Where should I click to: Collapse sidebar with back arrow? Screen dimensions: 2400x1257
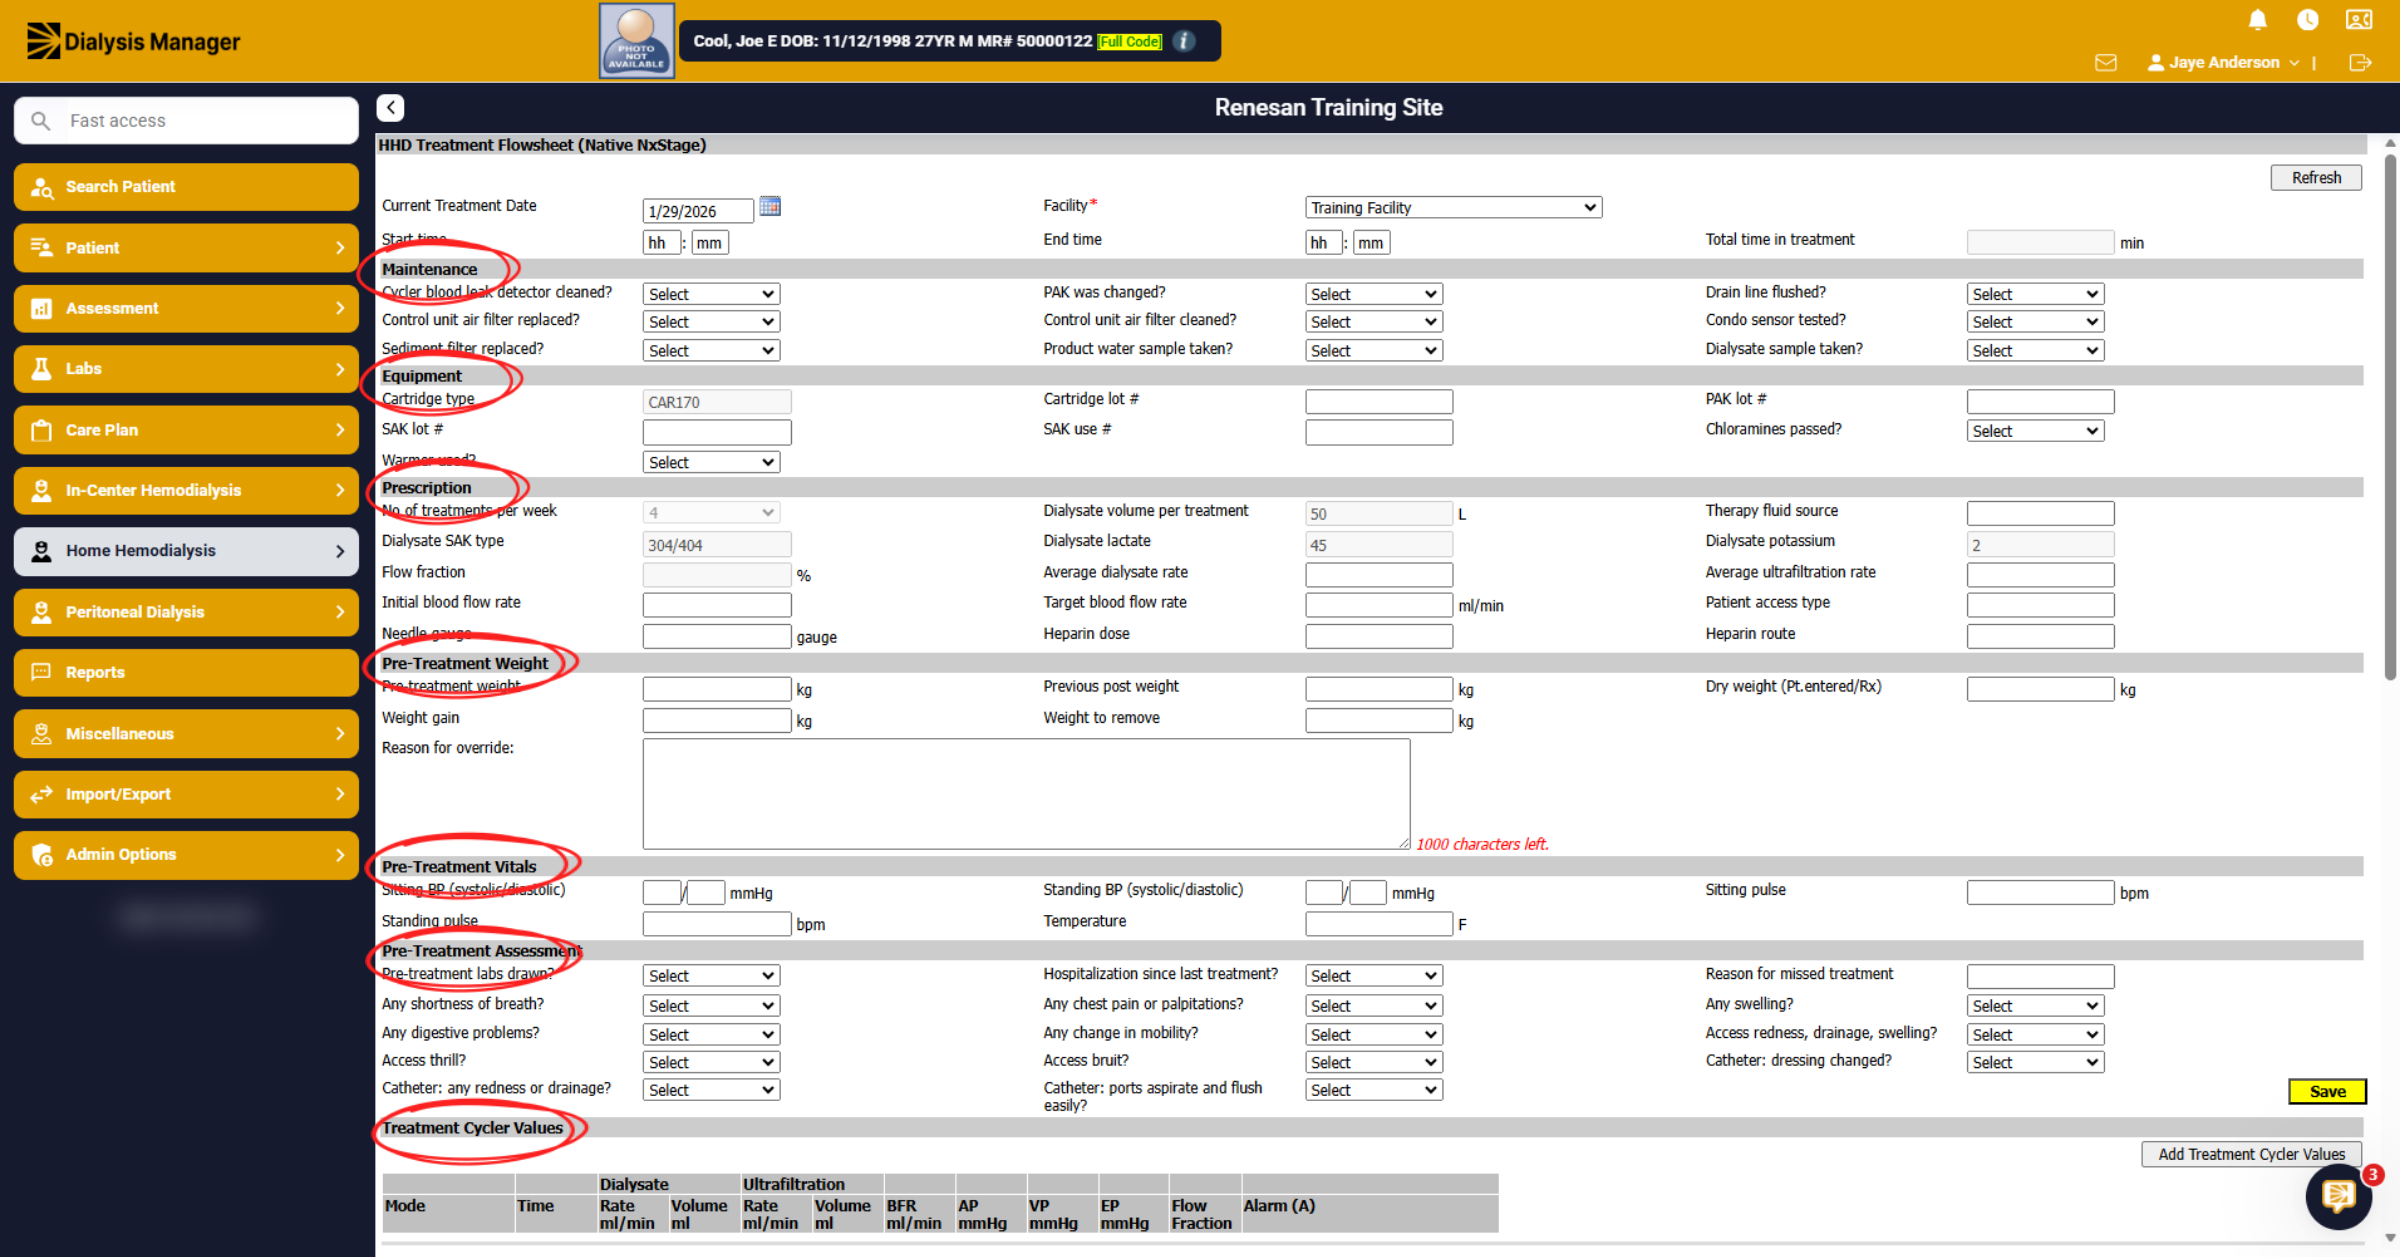[391, 108]
